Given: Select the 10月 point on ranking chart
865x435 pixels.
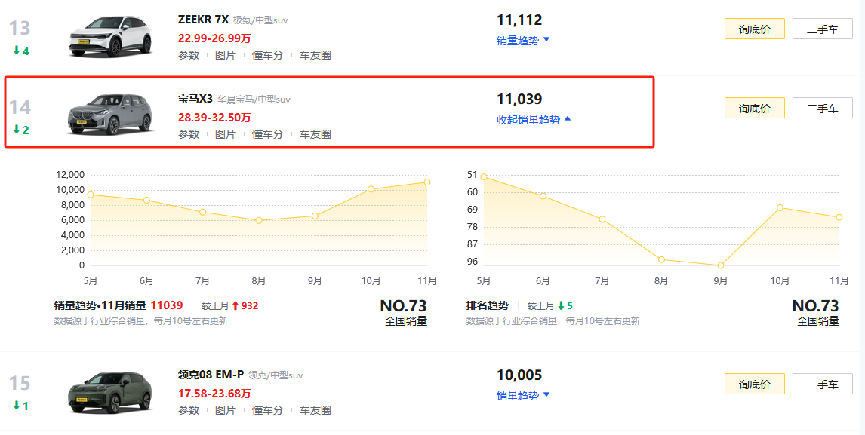Looking at the screenshot, I should 780,207.
